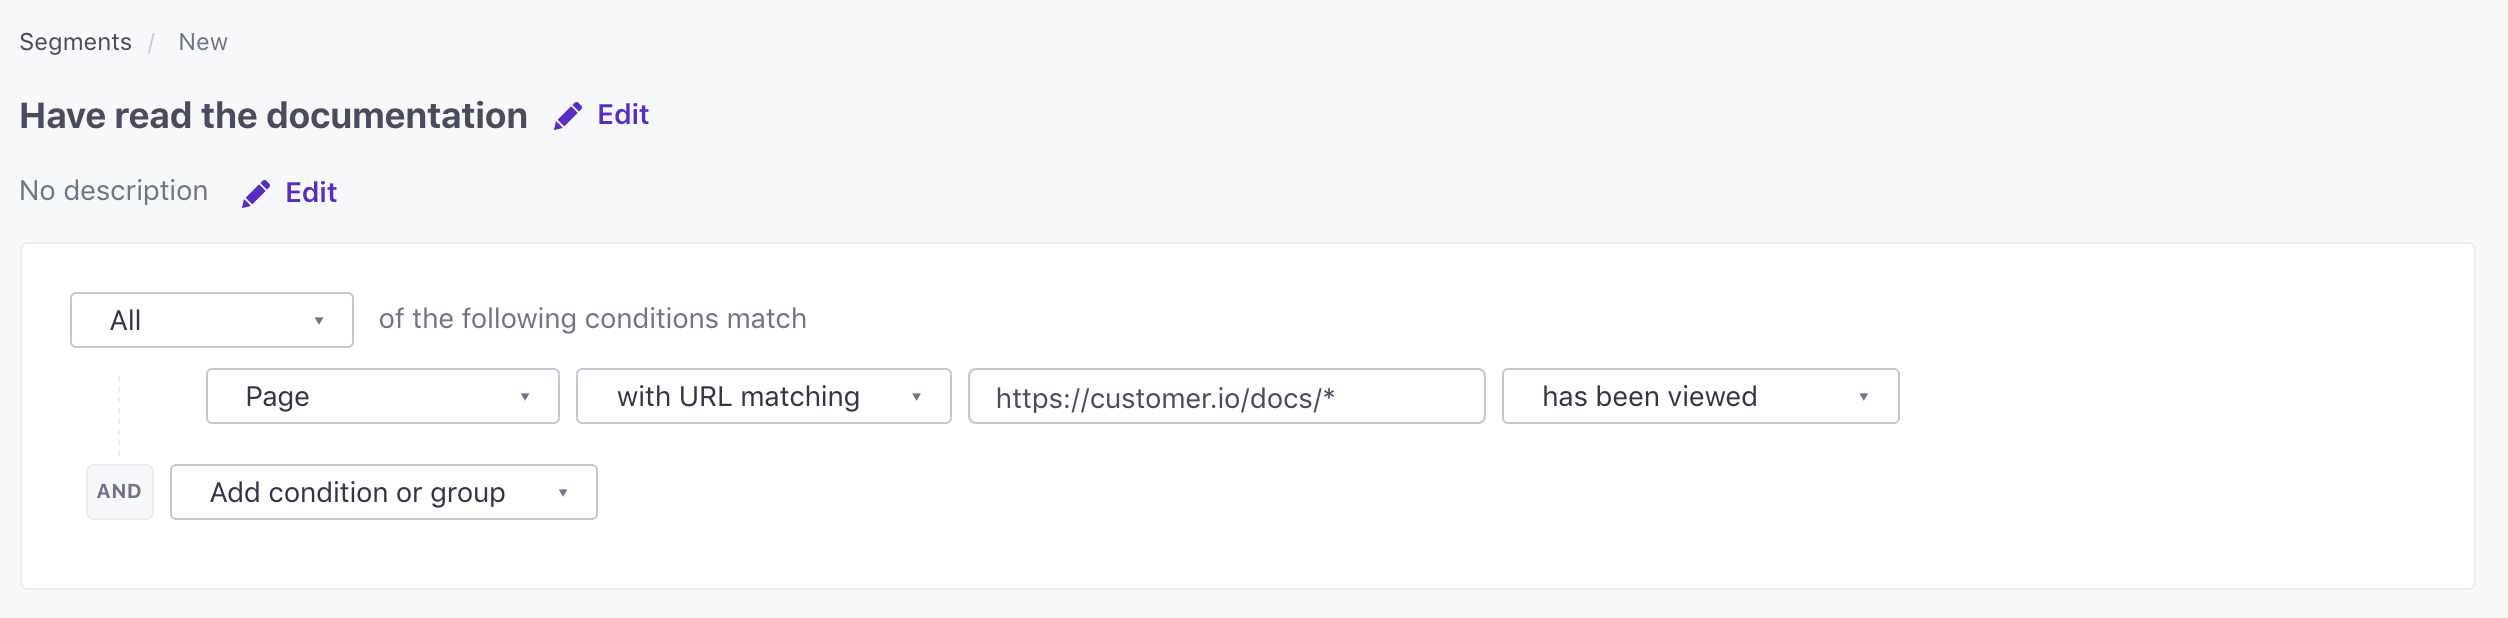Click the Edit link for the segment title
2508x618 pixels.
click(x=623, y=115)
